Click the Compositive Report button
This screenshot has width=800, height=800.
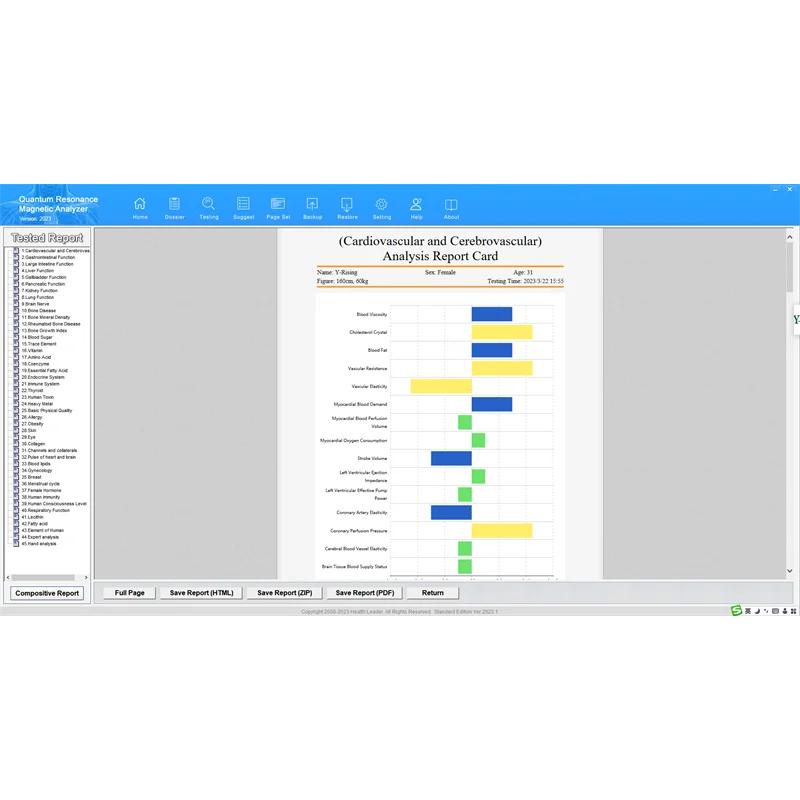click(x=47, y=593)
